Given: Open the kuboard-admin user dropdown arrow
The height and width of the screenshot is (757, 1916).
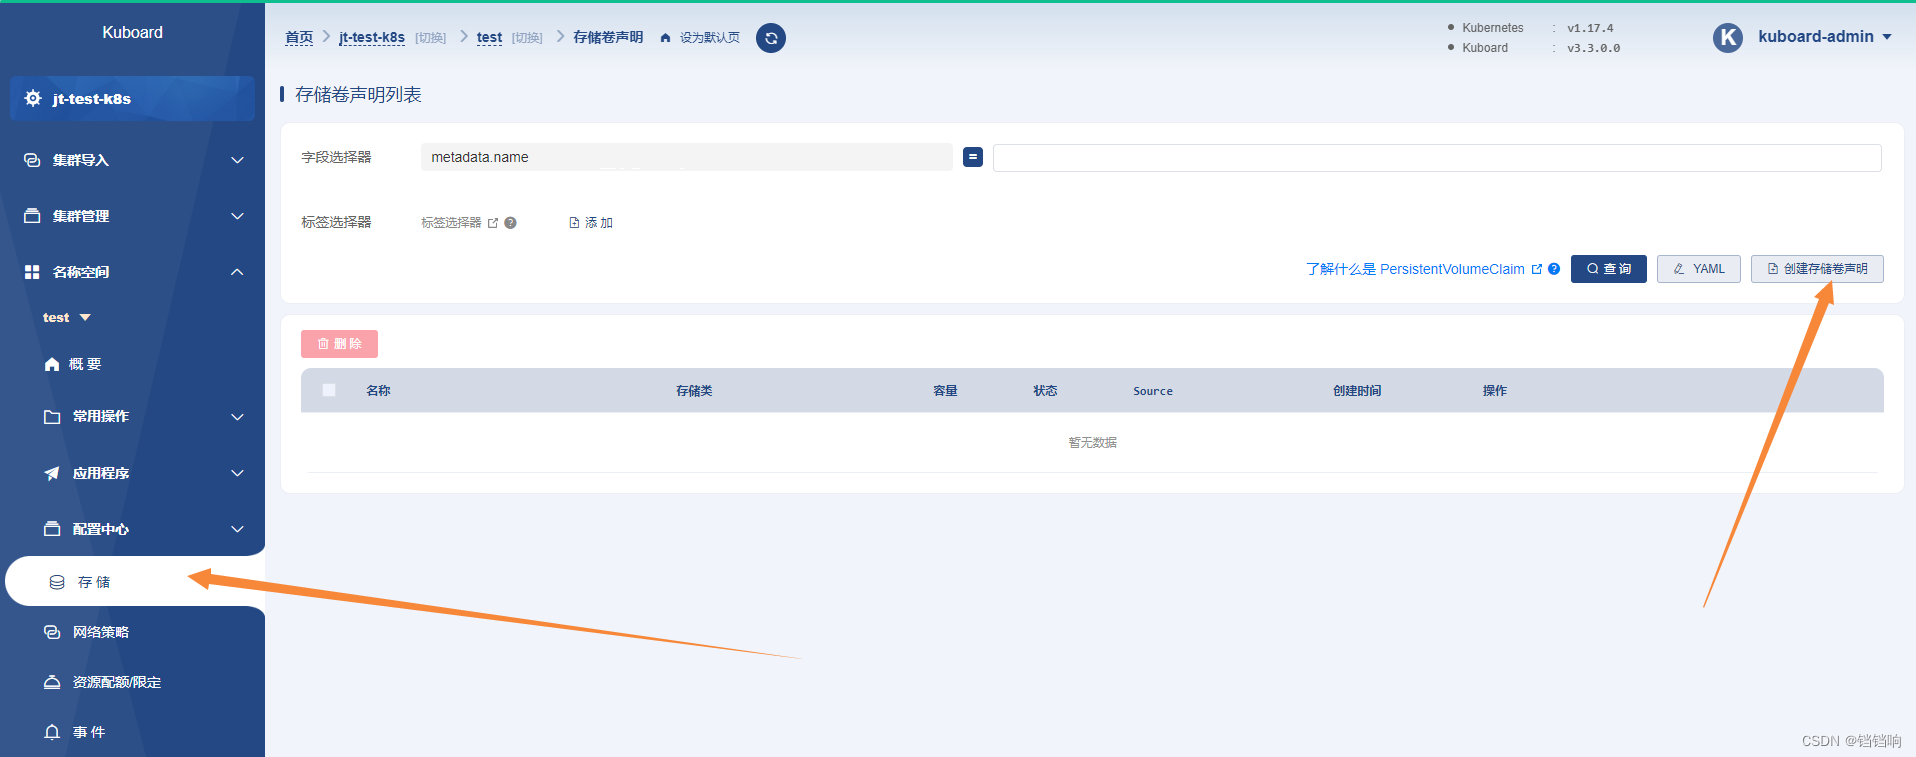Looking at the screenshot, I should tap(1887, 37).
